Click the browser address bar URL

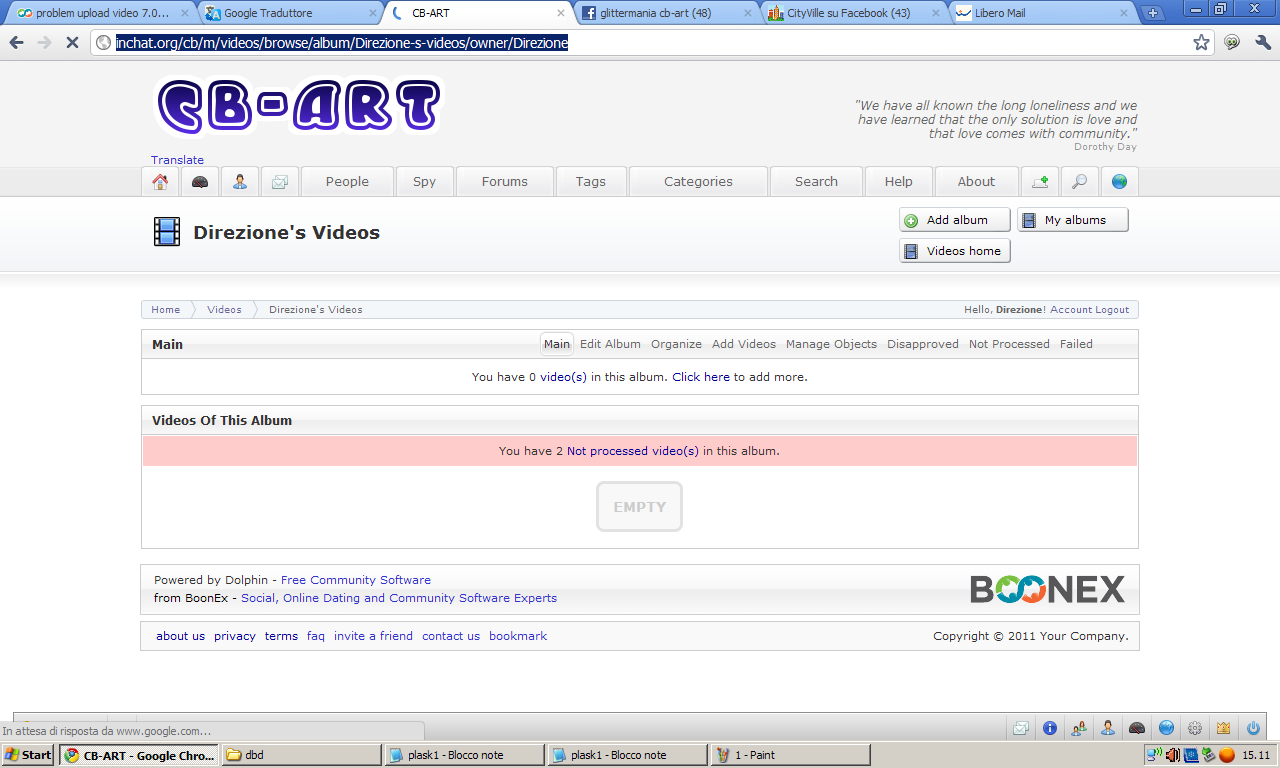(342, 43)
